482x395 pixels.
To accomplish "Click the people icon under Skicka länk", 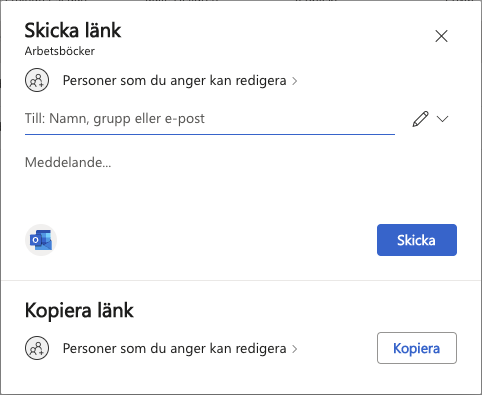I will (37, 80).
